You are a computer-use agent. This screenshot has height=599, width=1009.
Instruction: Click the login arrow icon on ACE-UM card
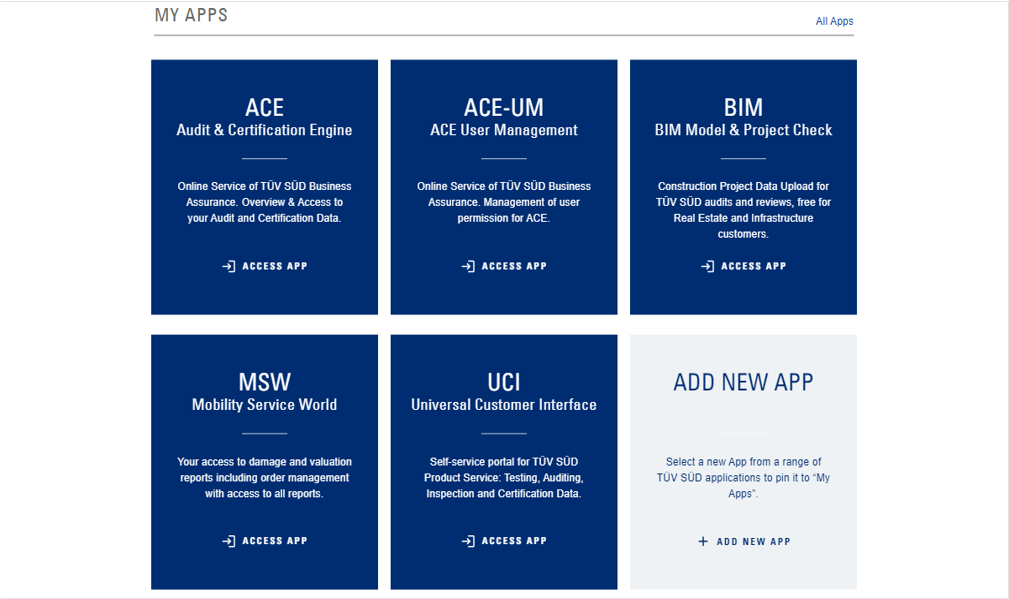(468, 266)
